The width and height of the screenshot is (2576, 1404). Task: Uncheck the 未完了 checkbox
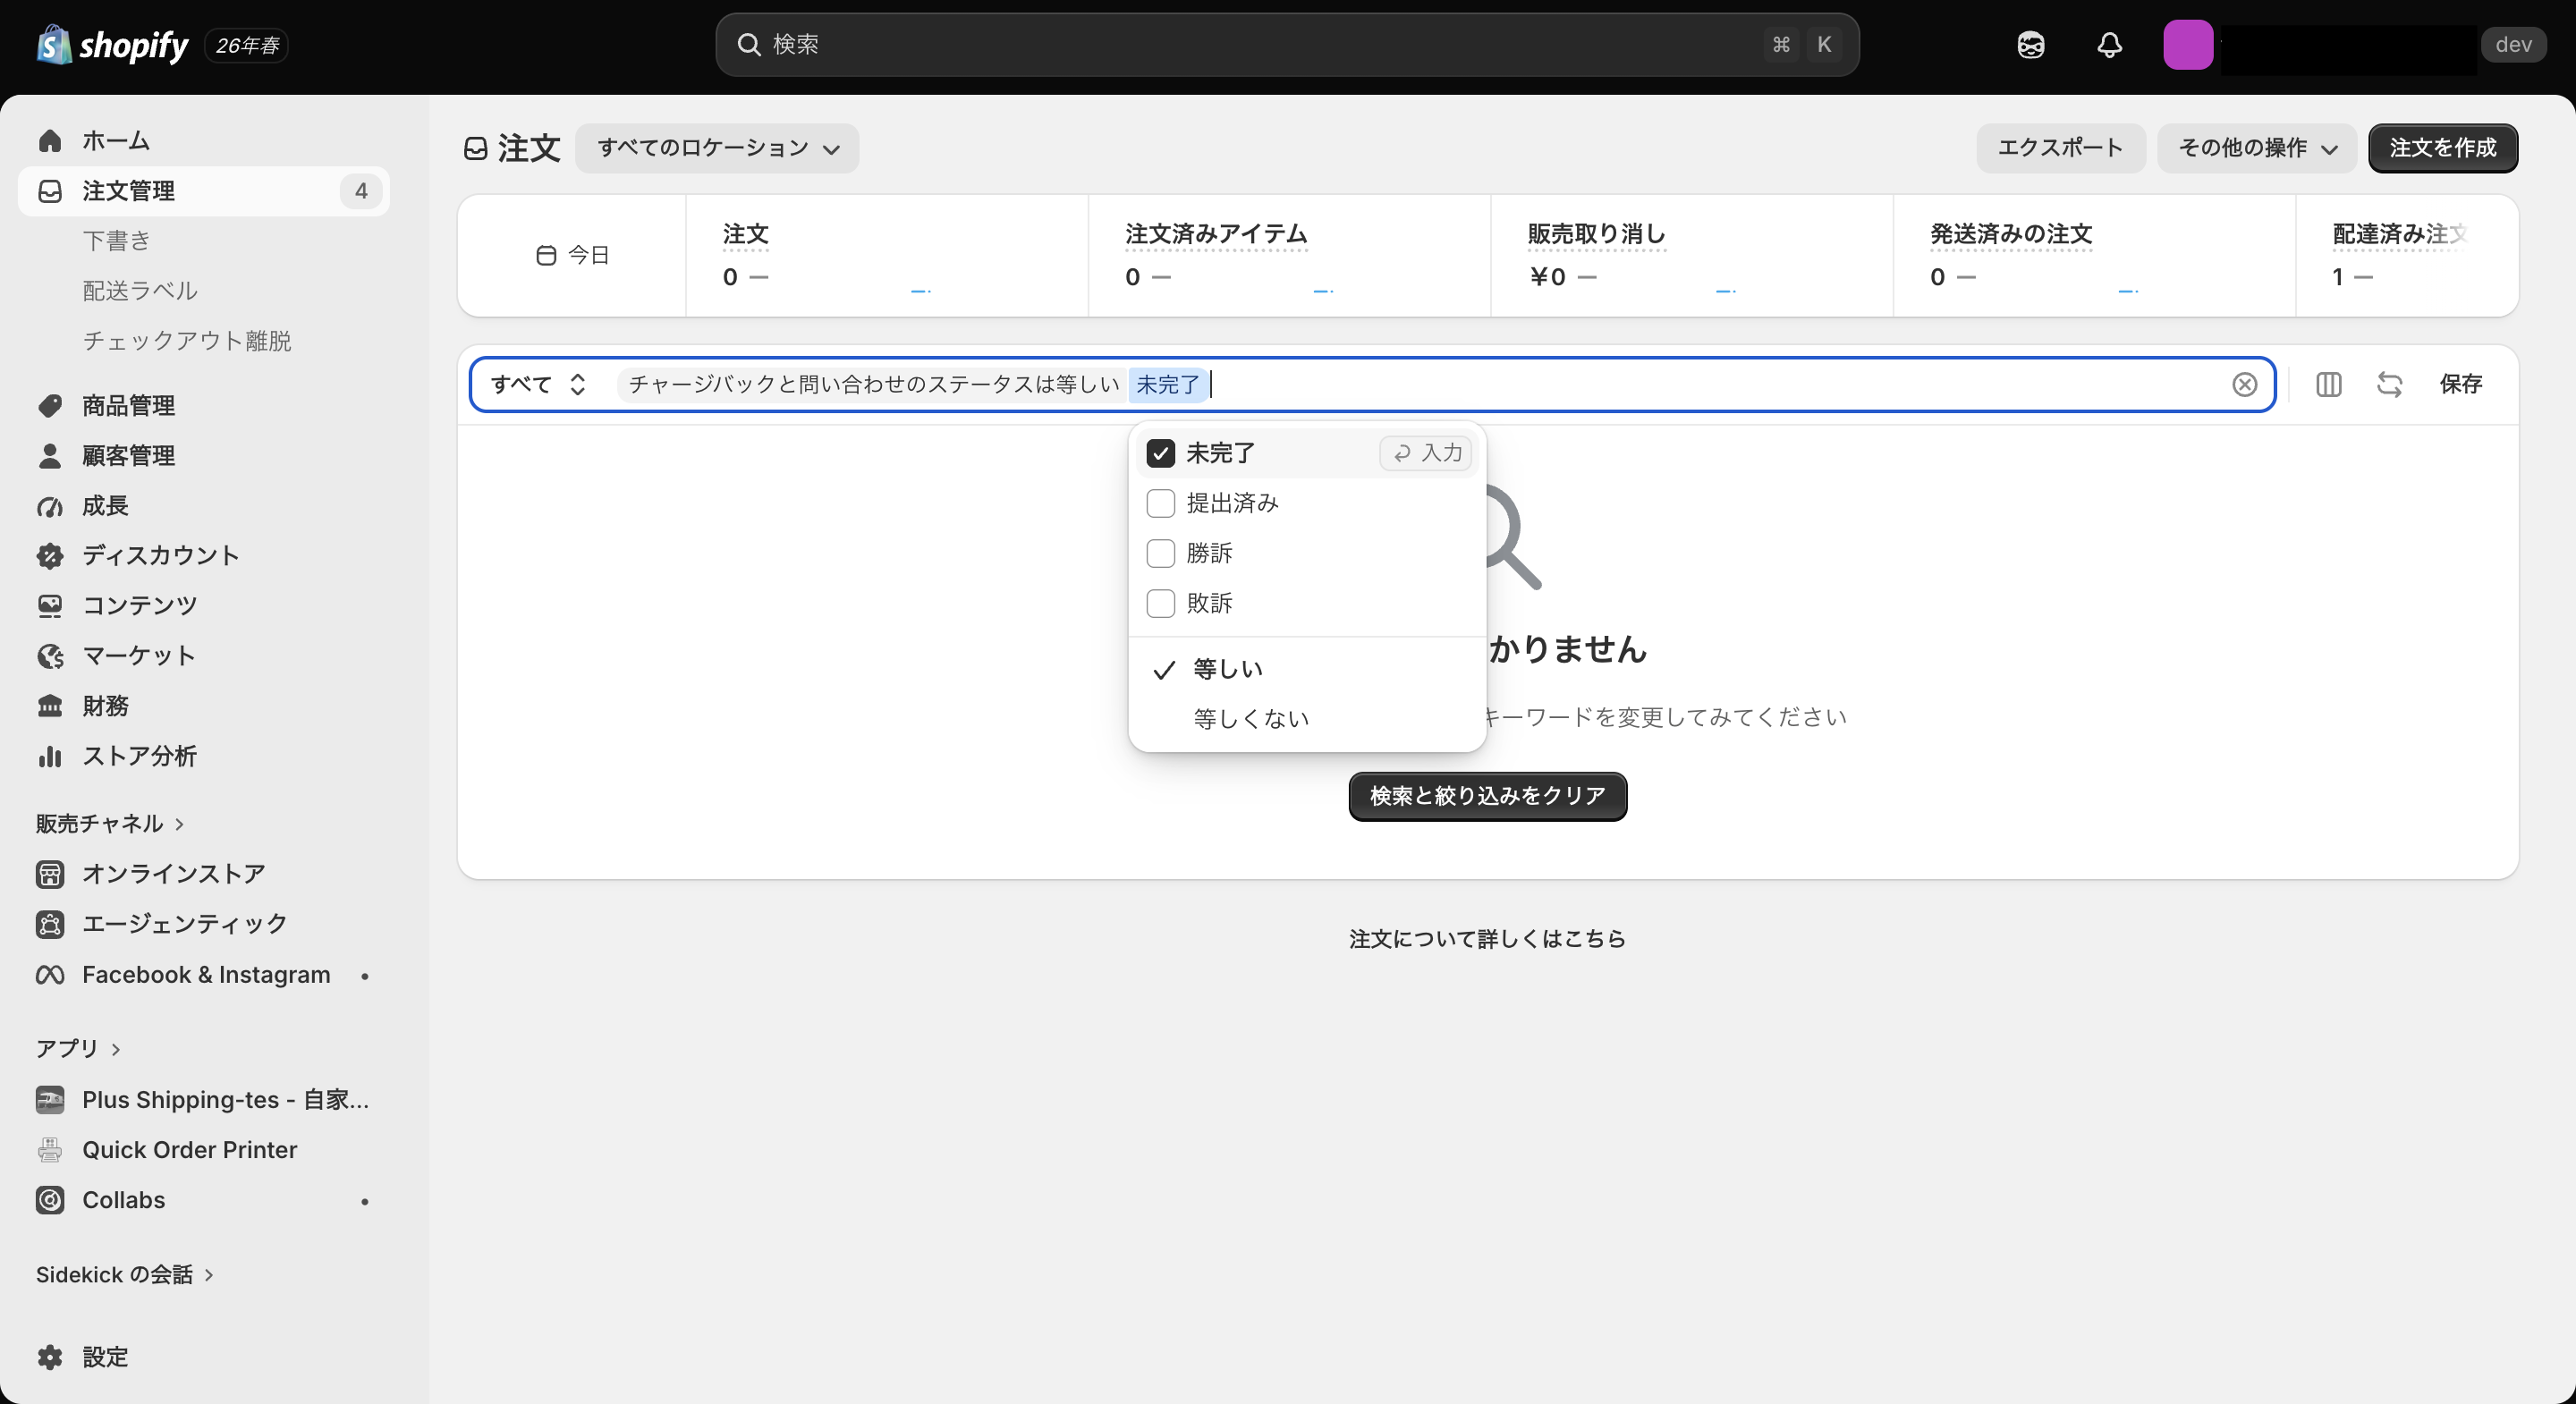[x=1160, y=453]
